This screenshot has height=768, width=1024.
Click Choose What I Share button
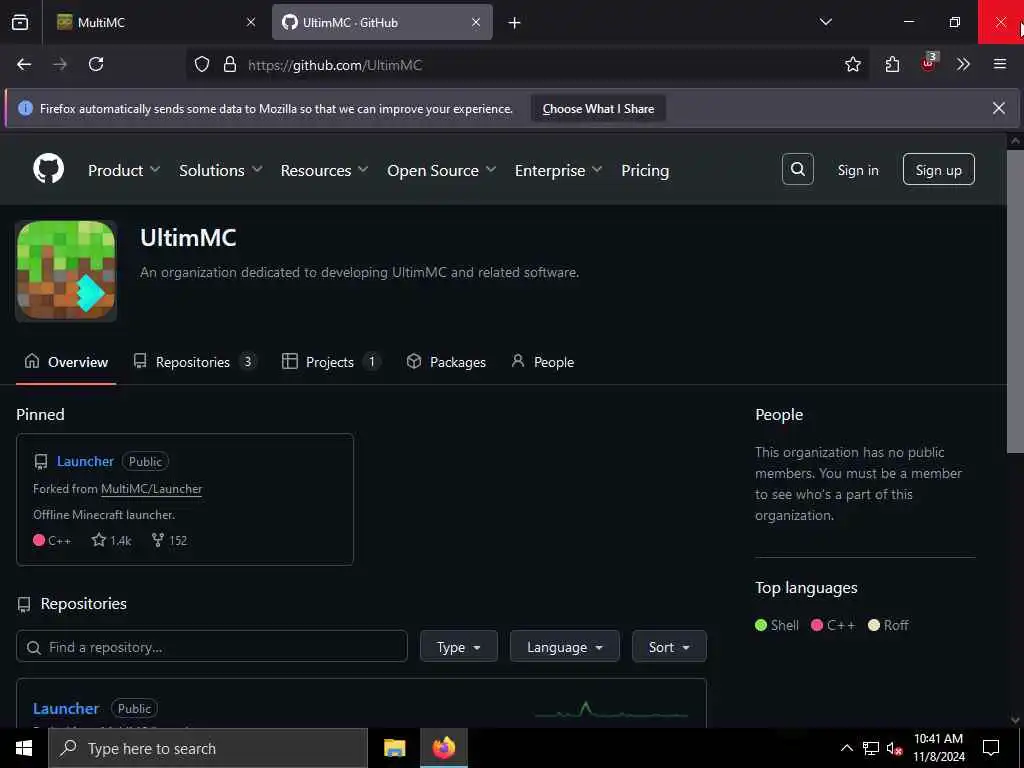tap(598, 108)
